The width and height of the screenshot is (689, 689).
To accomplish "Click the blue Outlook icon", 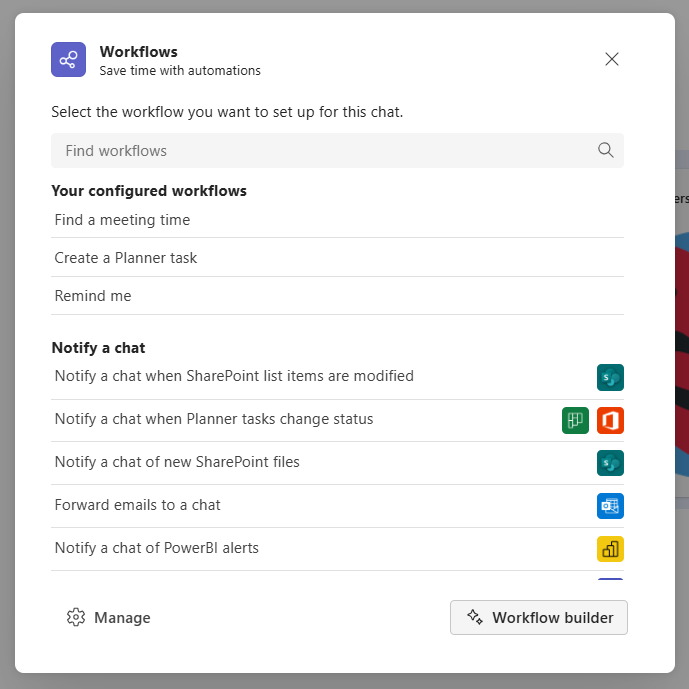I will [x=610, y=506].
